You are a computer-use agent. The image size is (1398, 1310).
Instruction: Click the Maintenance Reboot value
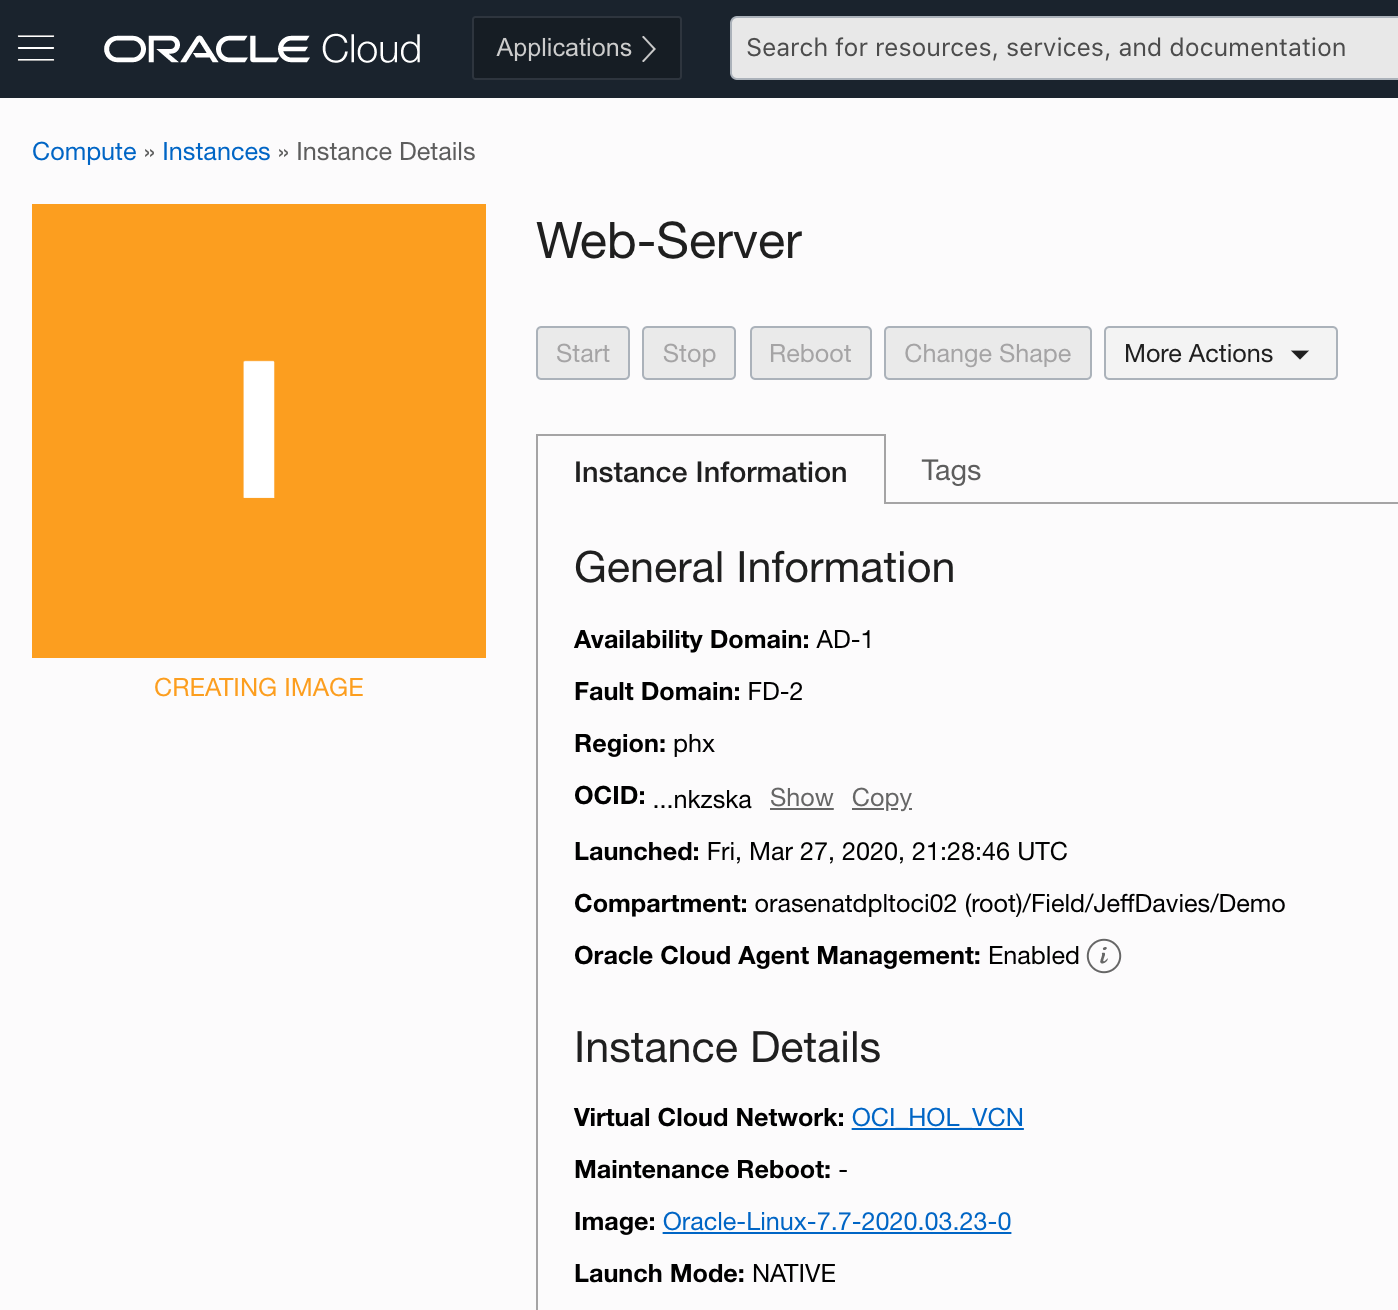click(843, 1170)
